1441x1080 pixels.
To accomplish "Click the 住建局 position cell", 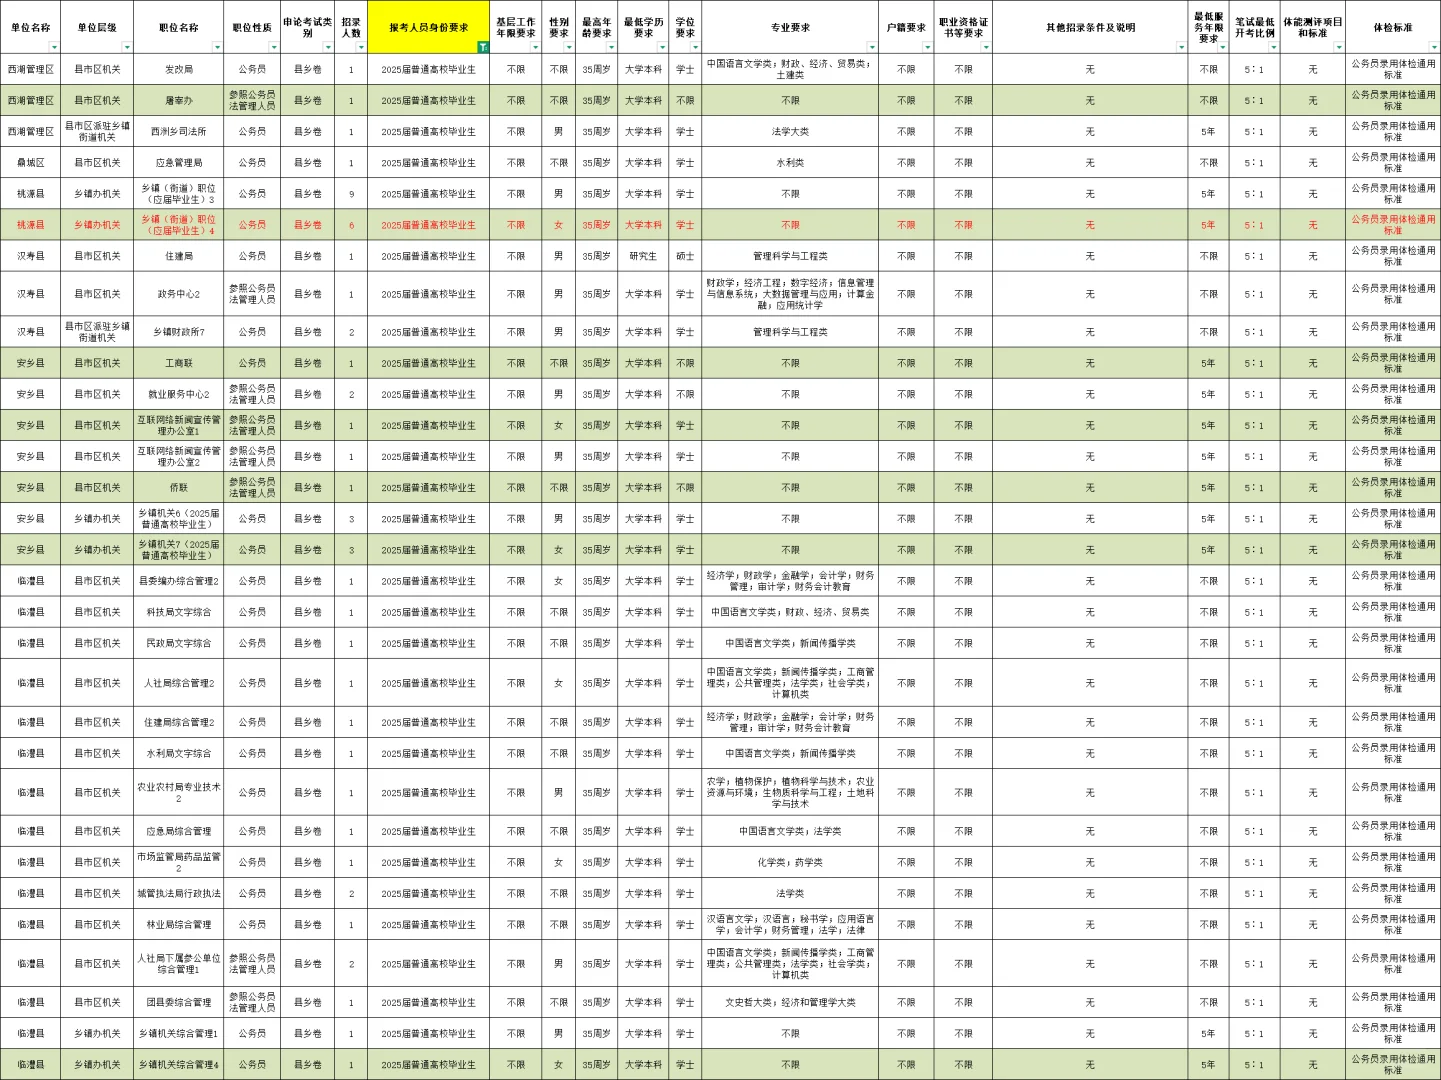I will 179,256.
